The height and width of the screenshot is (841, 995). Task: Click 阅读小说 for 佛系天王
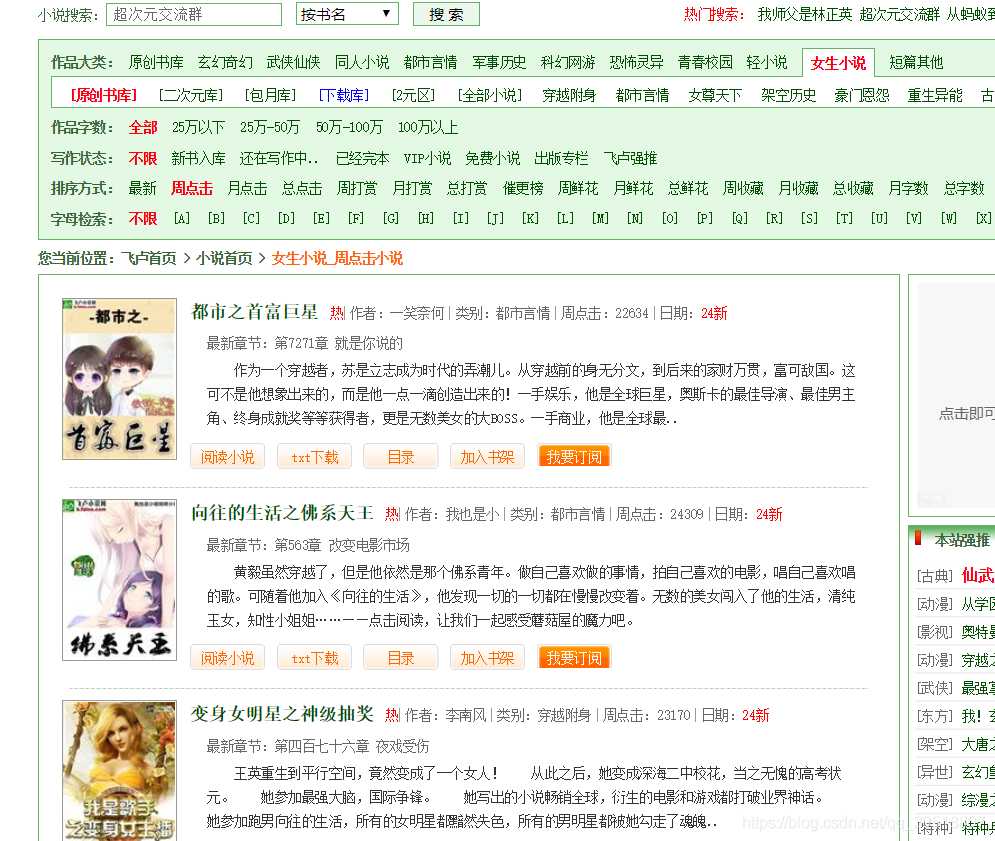click(227, 658)
